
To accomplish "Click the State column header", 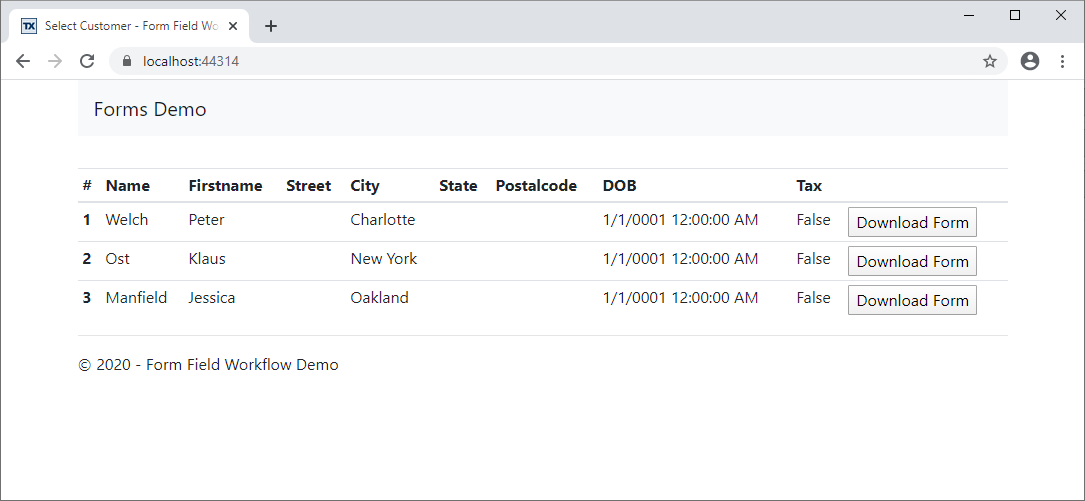I will pyautogui.click(x=458, y=185).
